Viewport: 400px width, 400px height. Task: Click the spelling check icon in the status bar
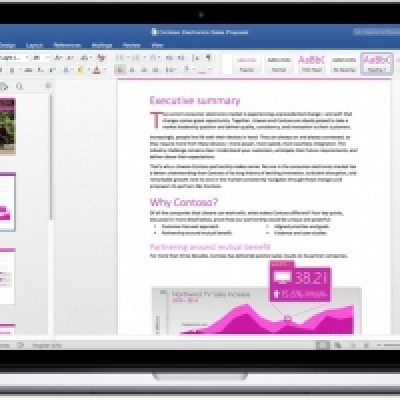21,345
